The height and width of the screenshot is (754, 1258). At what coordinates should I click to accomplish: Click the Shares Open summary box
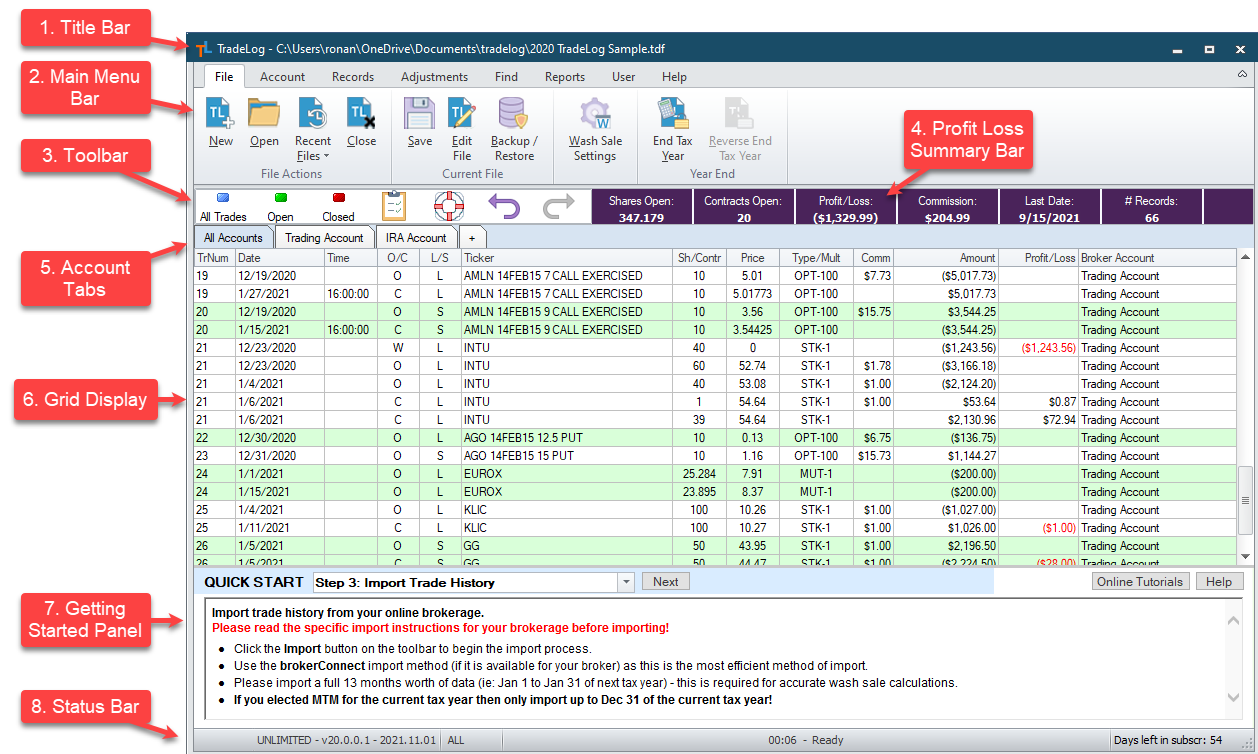641,208
